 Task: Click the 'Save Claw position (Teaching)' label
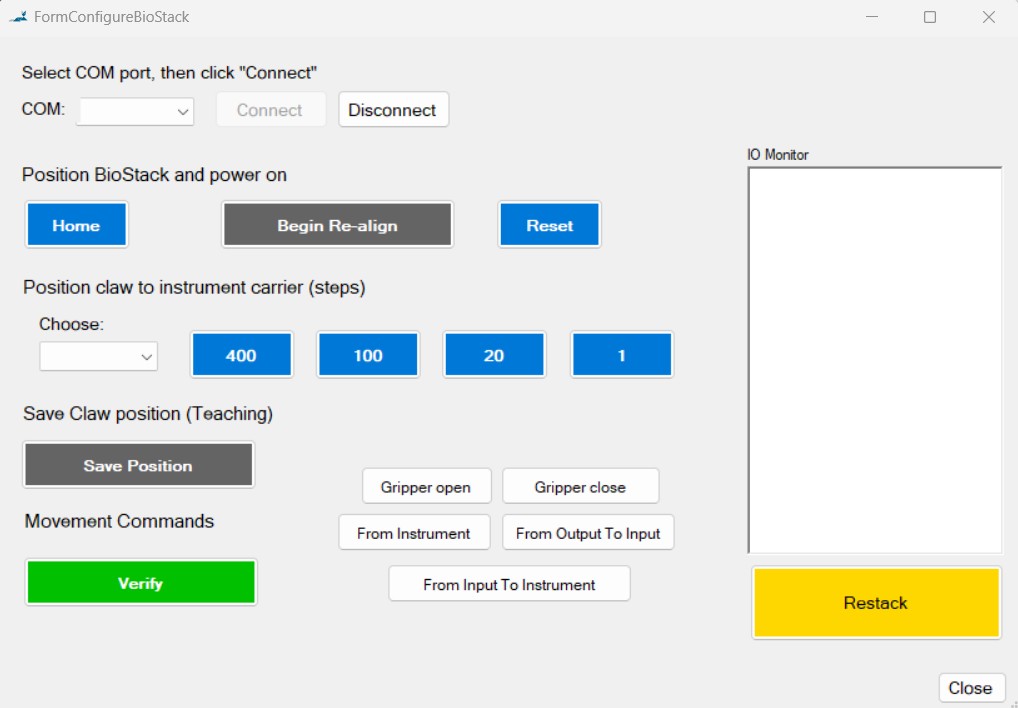(147, 413)
